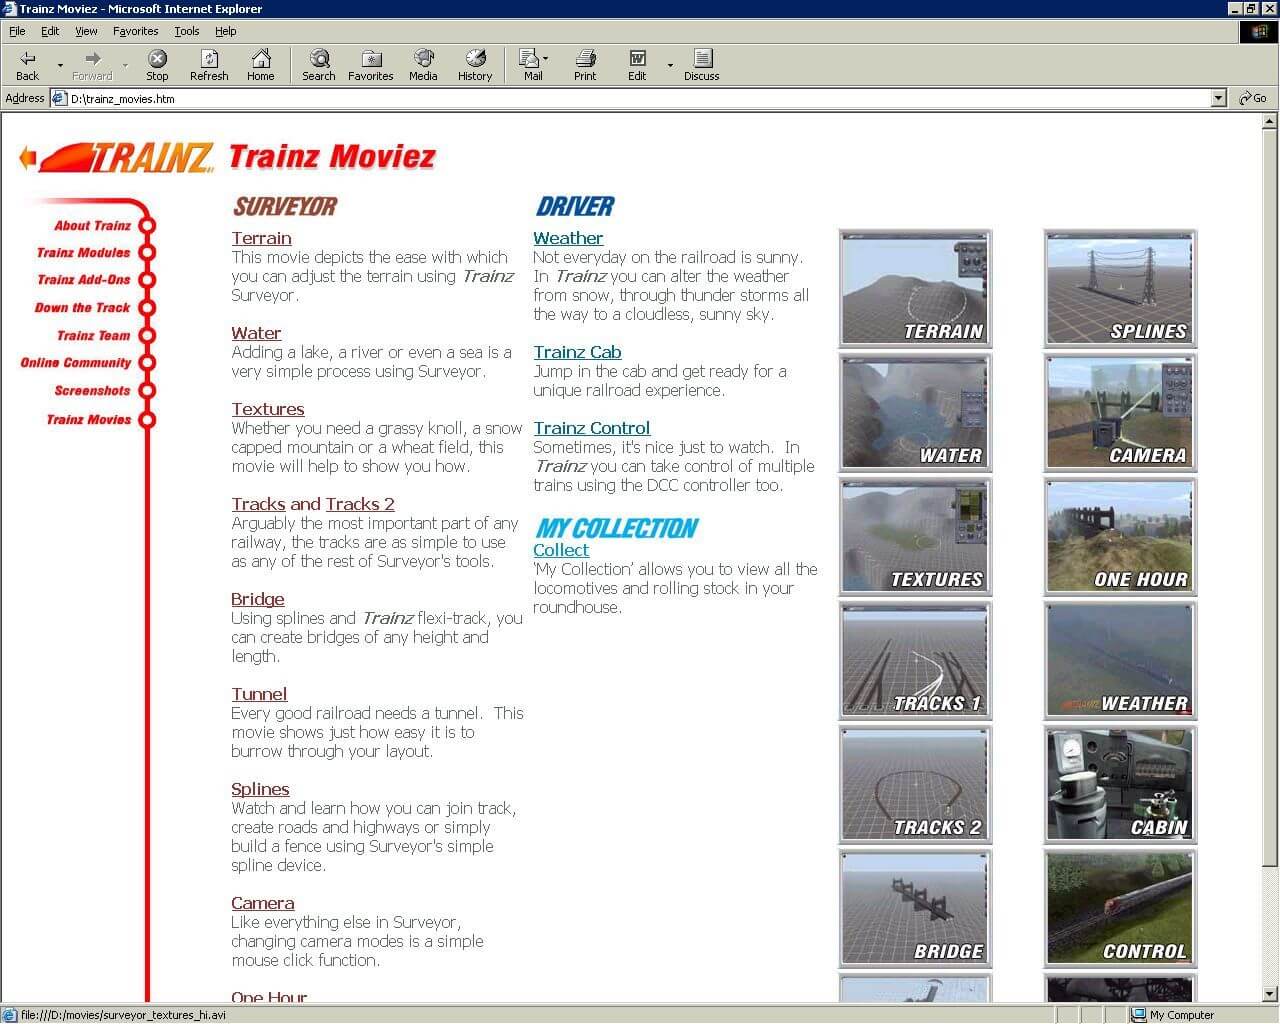Click the TEXTURES movie thumbnail
The width and height of the screenshot is (1280, 1024).
[915, 537]
